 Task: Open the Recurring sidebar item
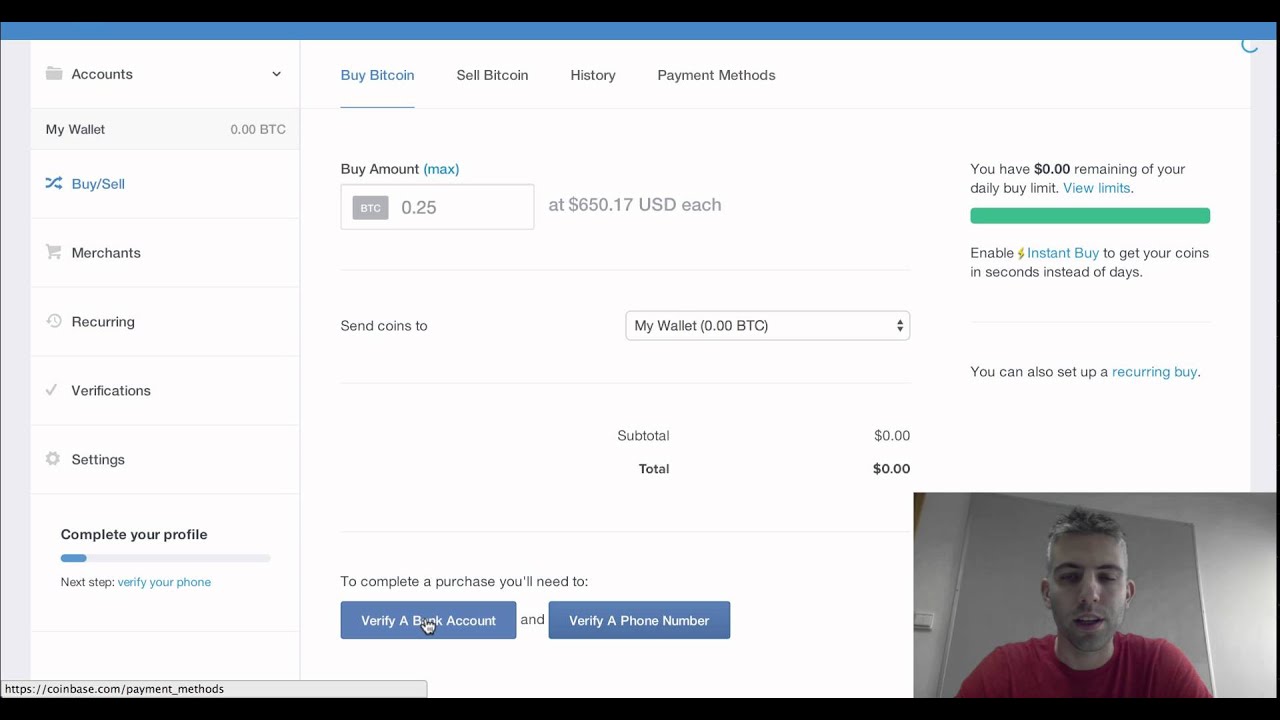[x=165, y=322]
